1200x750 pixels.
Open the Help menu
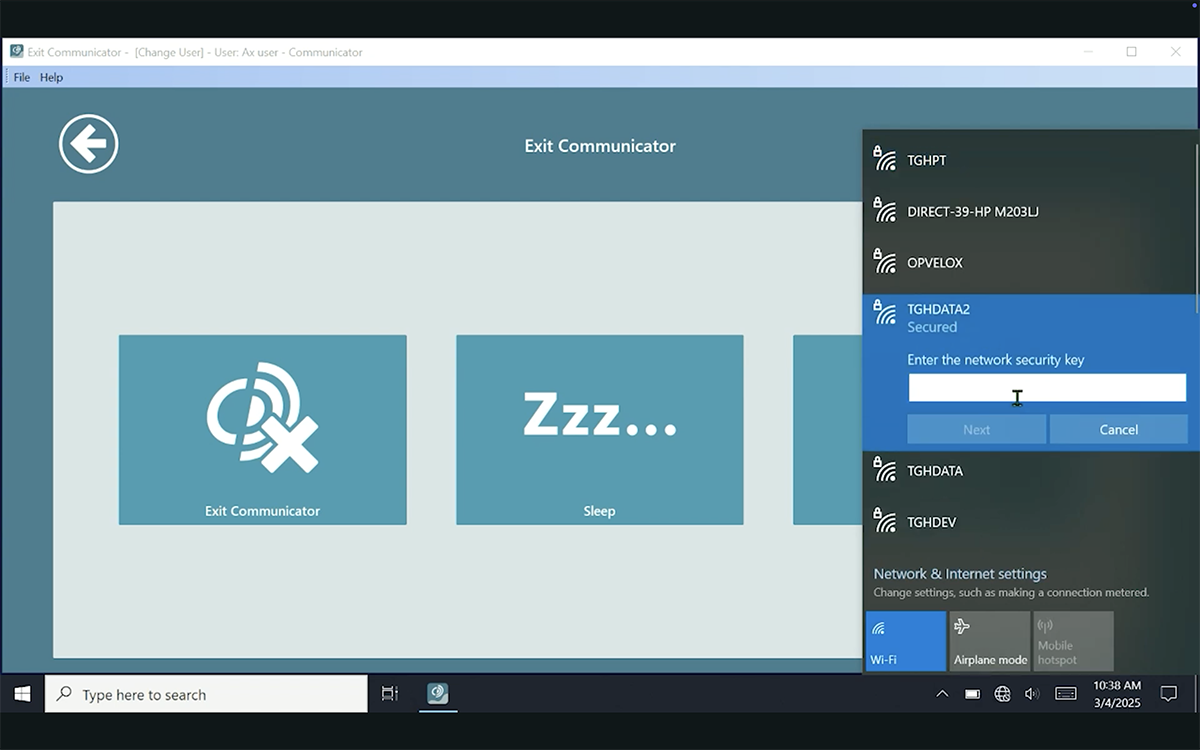pos(51,77)
